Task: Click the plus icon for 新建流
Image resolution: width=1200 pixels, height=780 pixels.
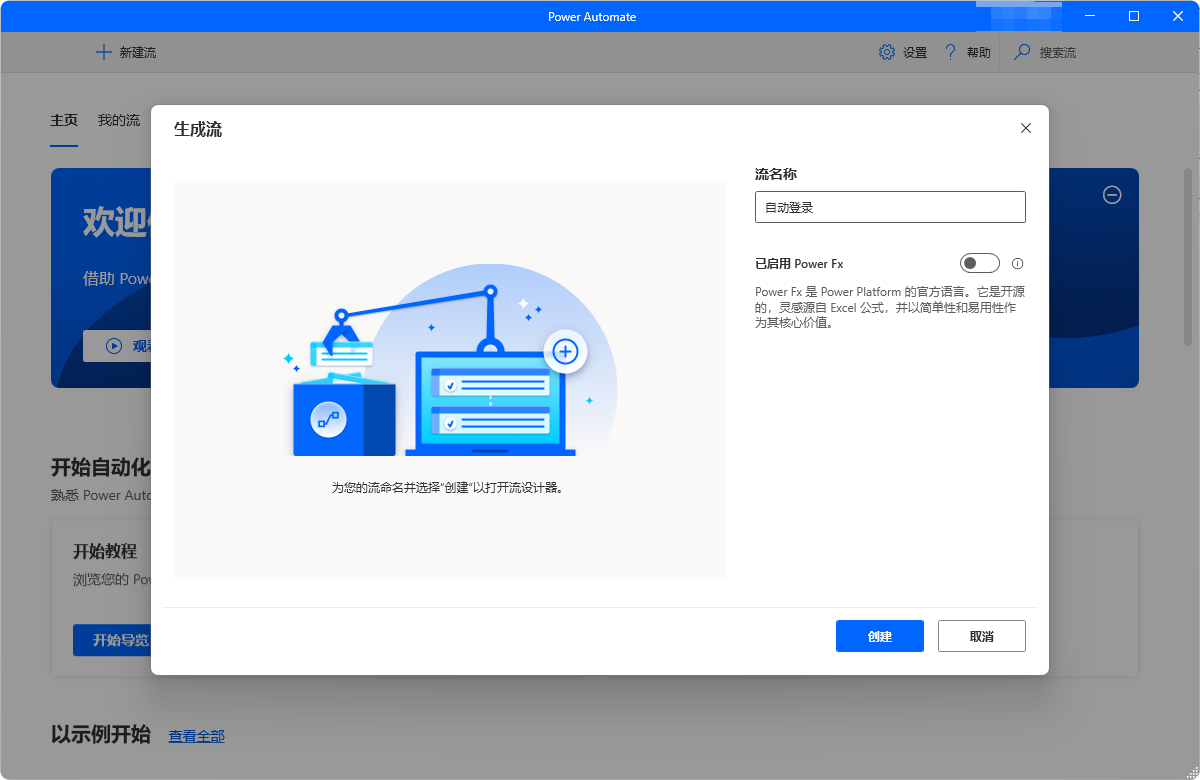Action: click(x=104, y=52)
